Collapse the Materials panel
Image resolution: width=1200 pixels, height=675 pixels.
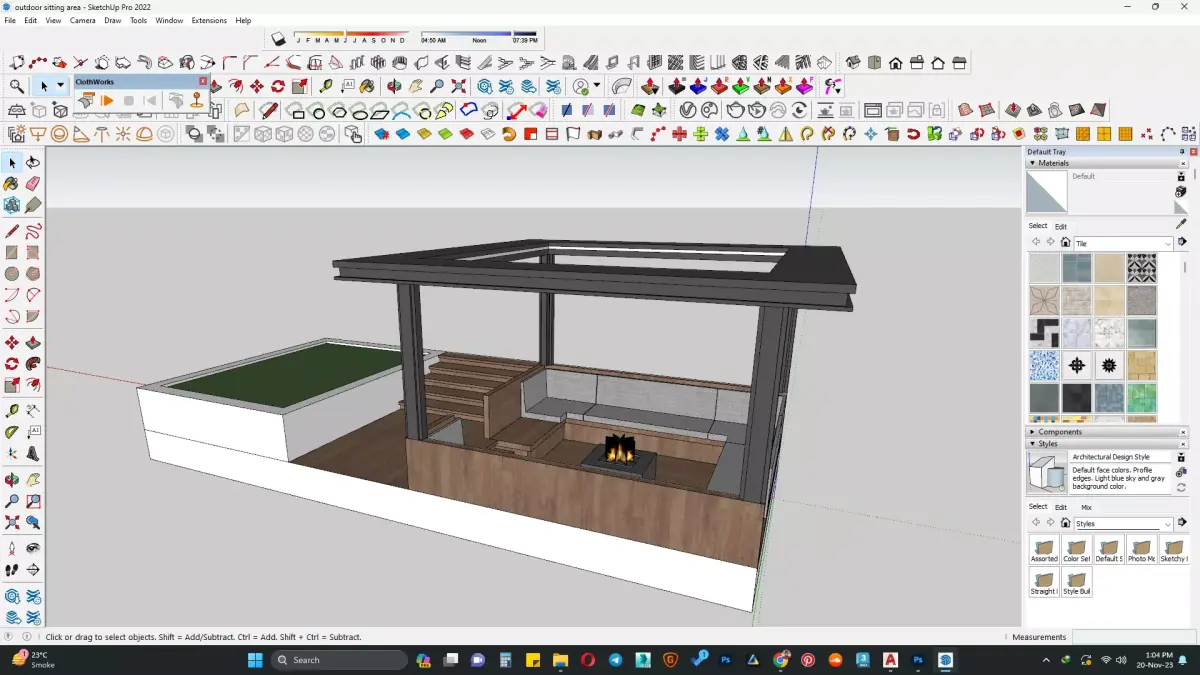pyautogui.click(x=1032, y=163)
